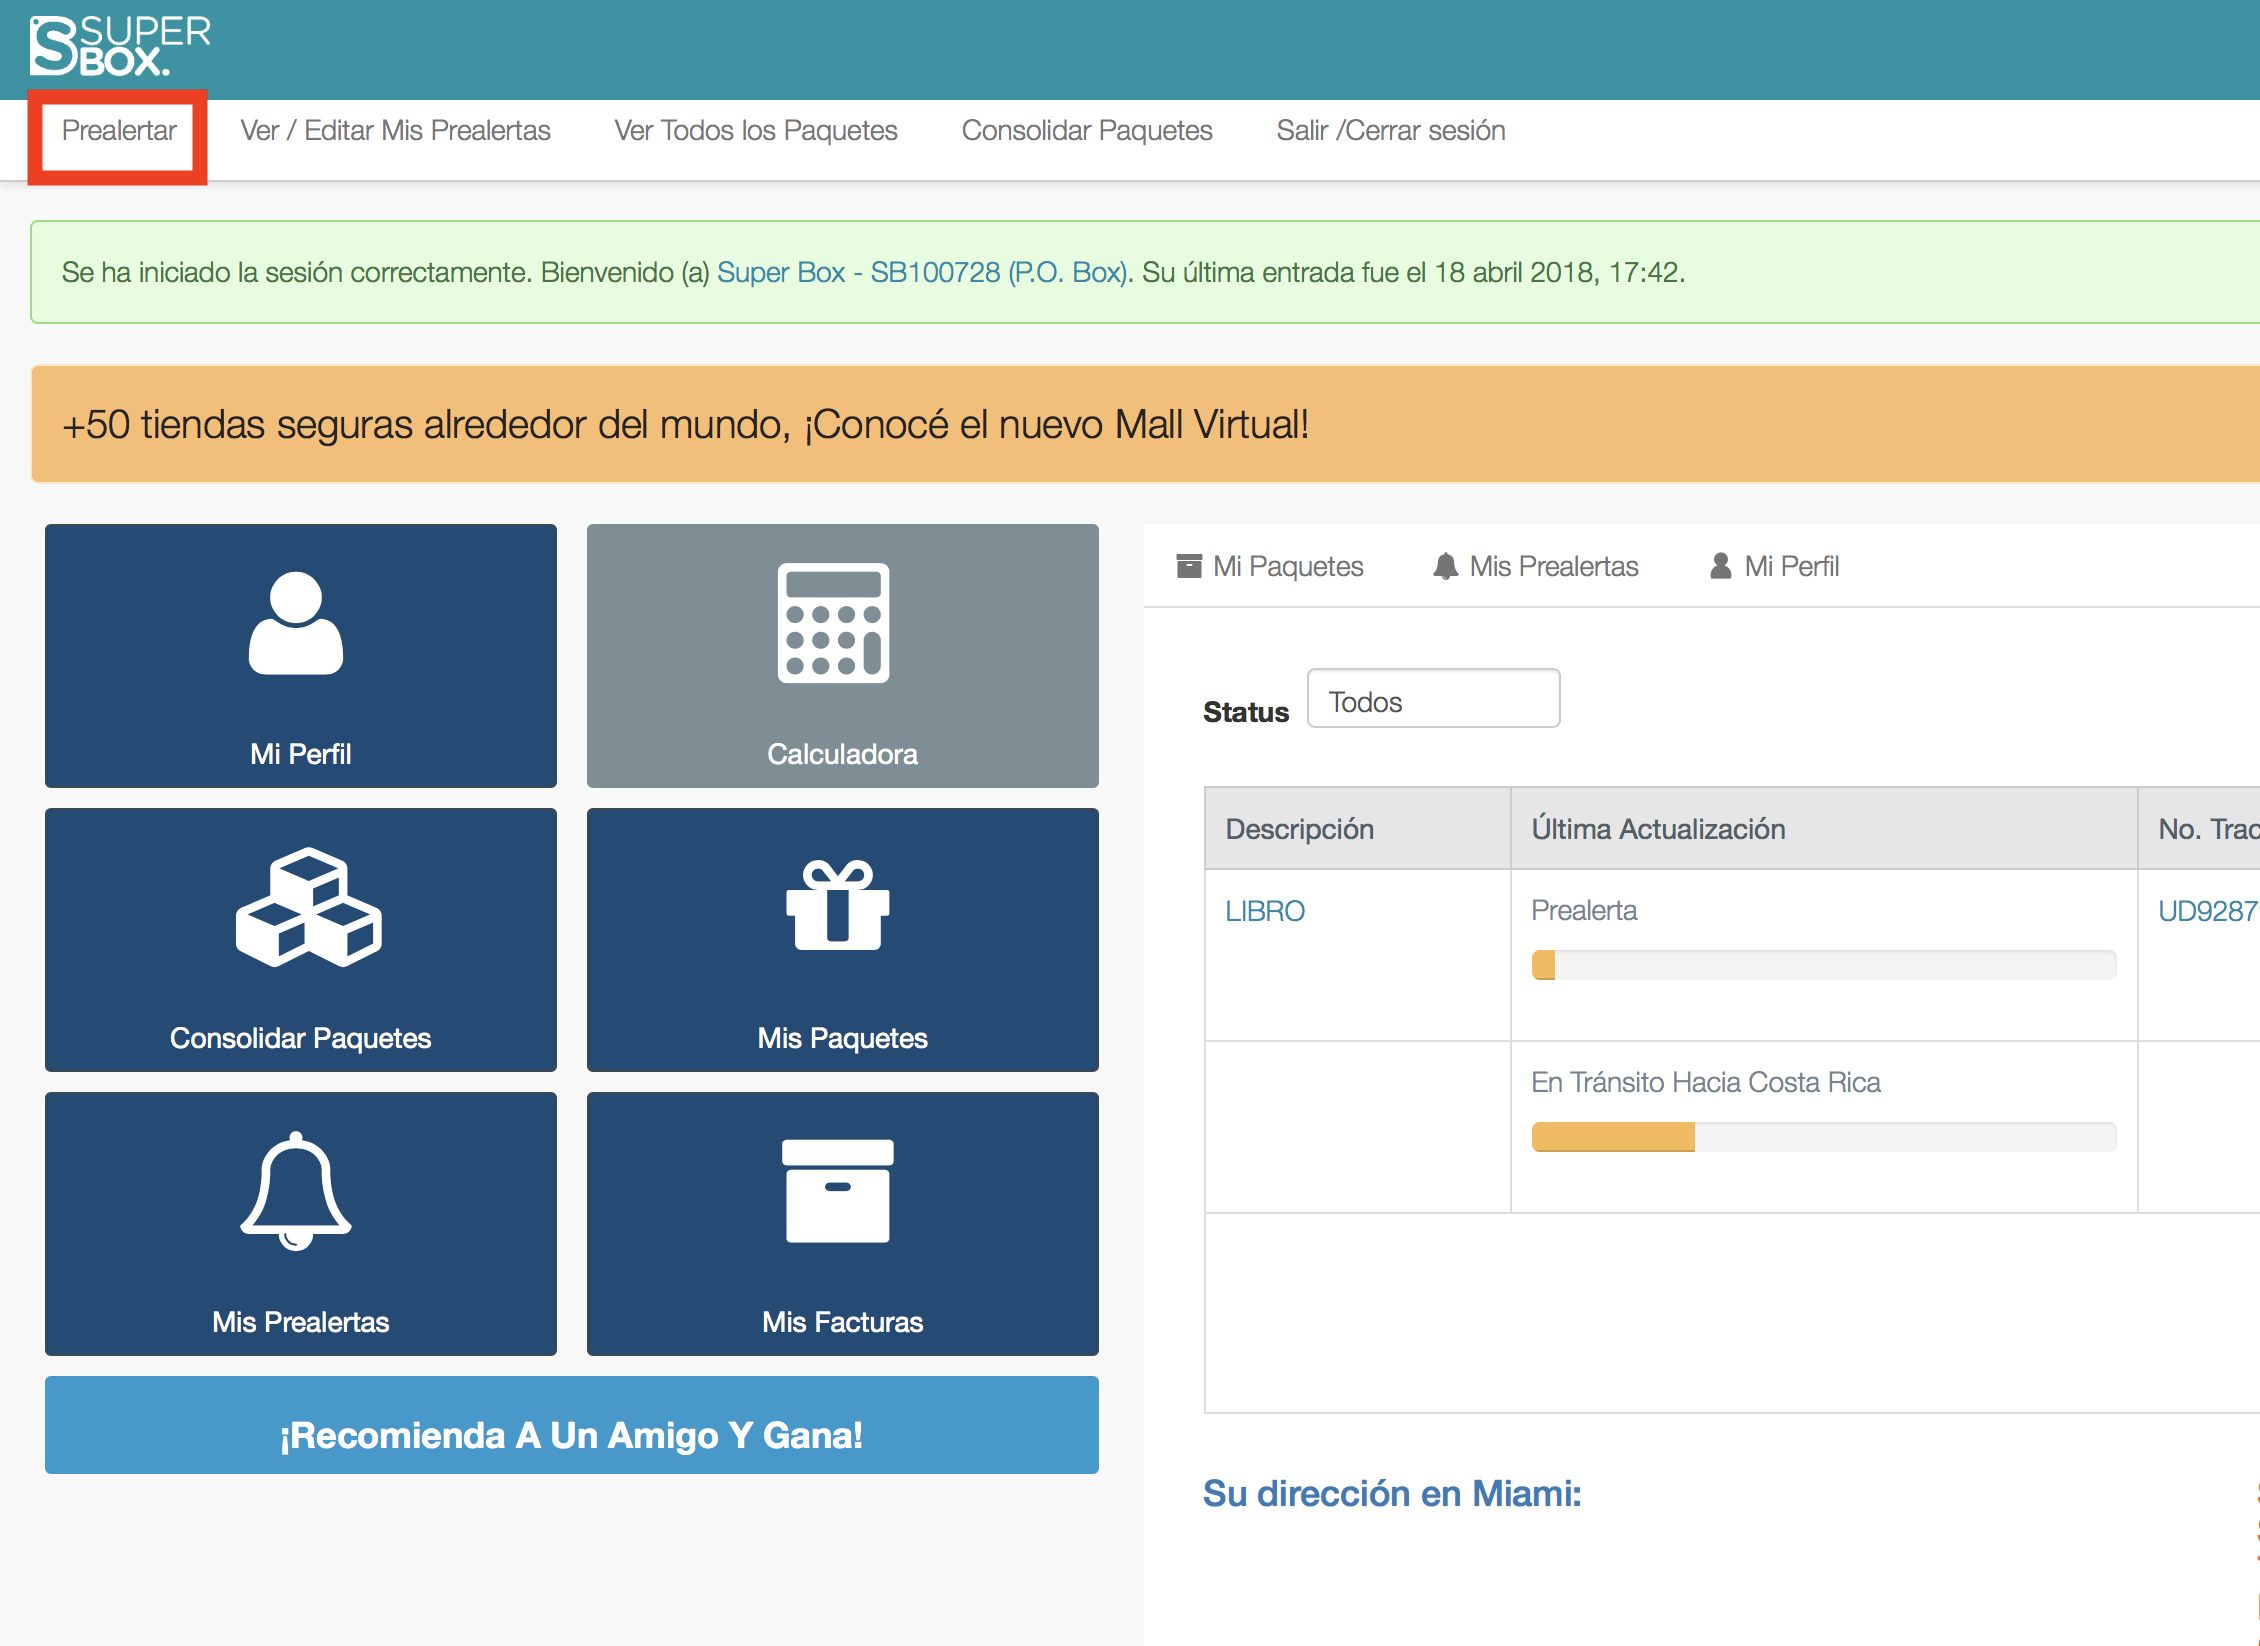The image size is (2260, 1646).
Task: Click the person icon beside Mi Perfil tab
Action: [1721, 566]
